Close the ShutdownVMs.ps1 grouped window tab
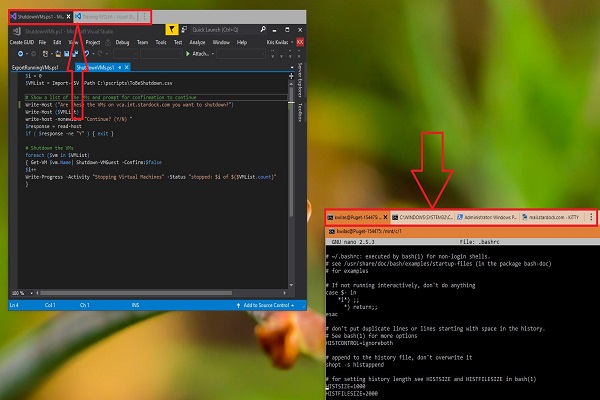600x400 pixels. click(x=66, y=17)
